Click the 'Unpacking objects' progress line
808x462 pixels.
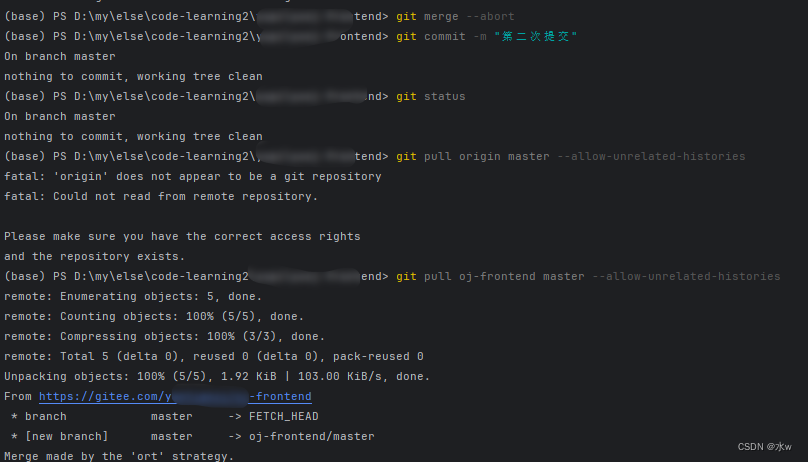tap(217, 377)
